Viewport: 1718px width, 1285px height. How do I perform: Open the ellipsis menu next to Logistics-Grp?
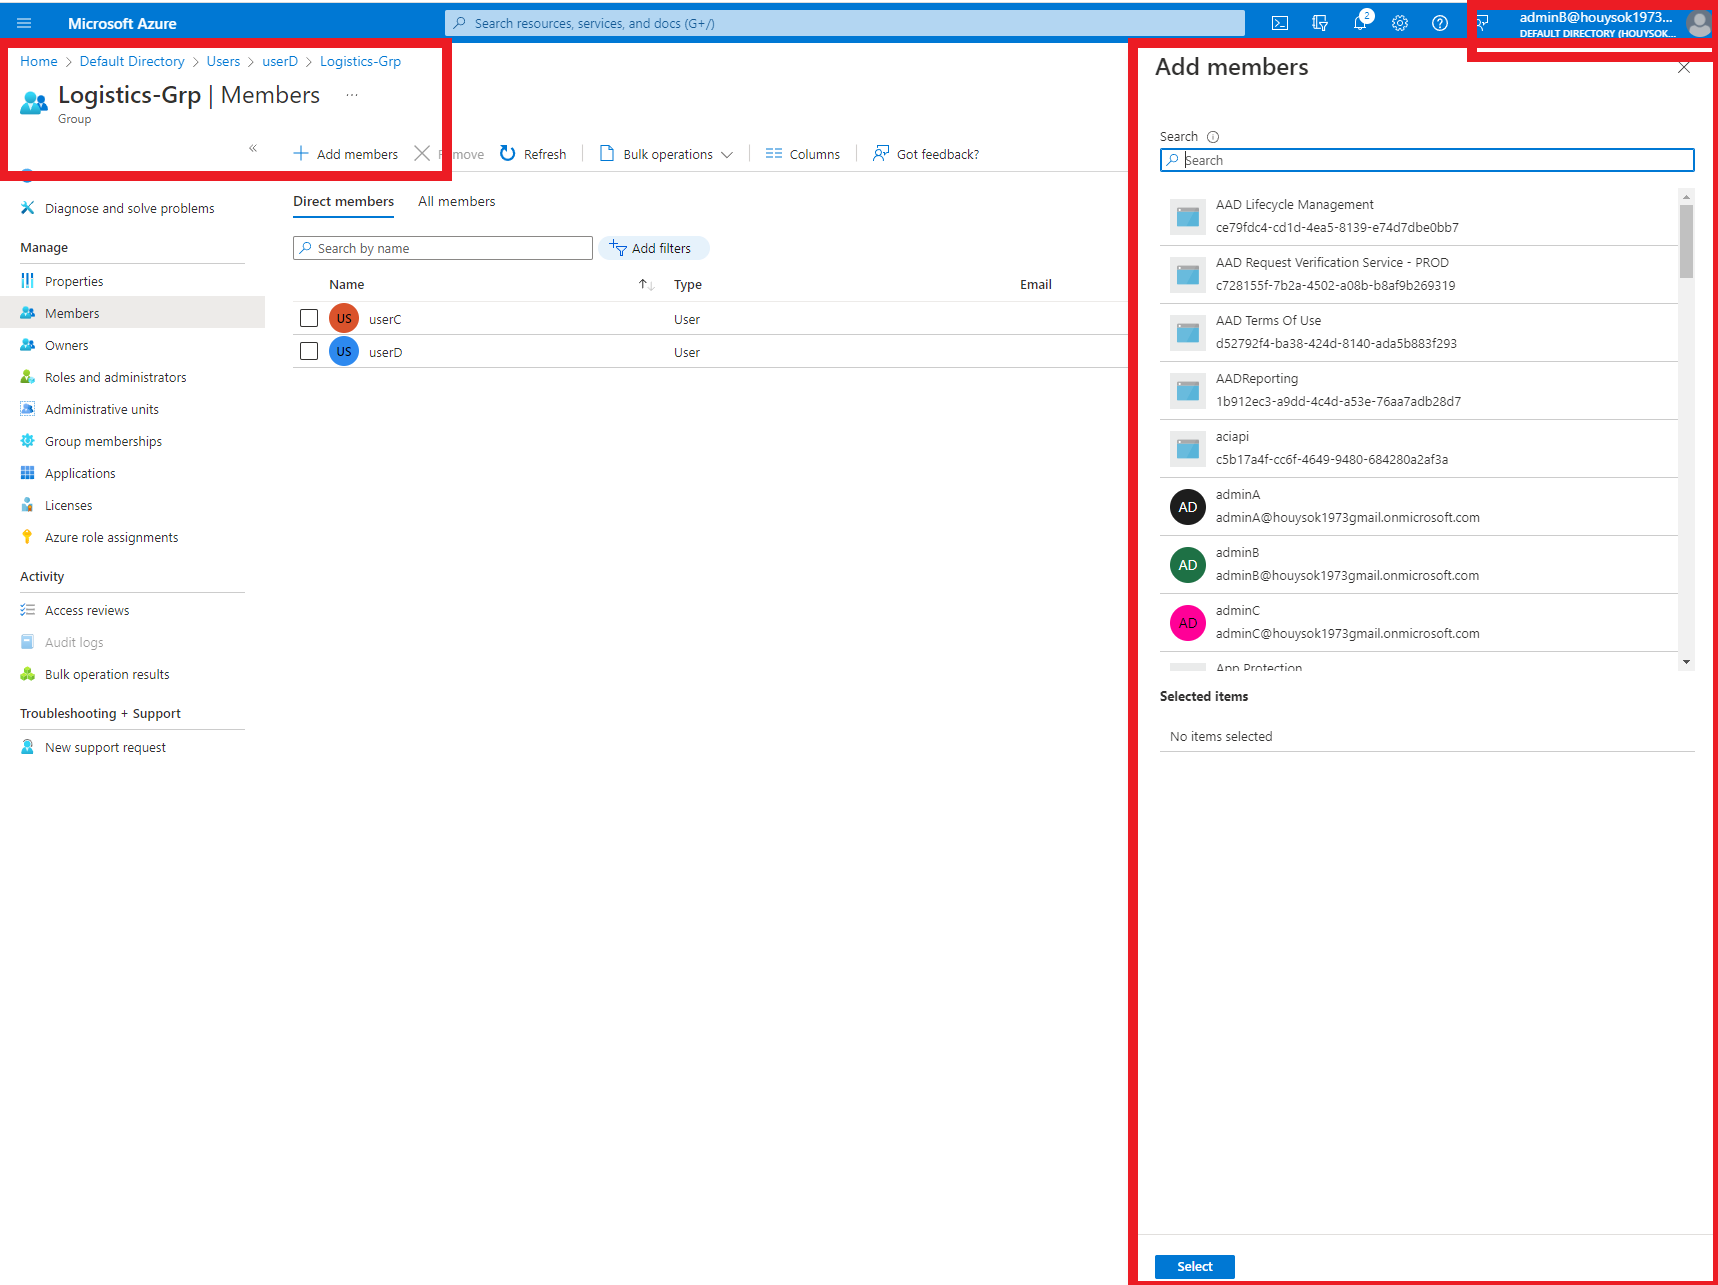point(351,94)
